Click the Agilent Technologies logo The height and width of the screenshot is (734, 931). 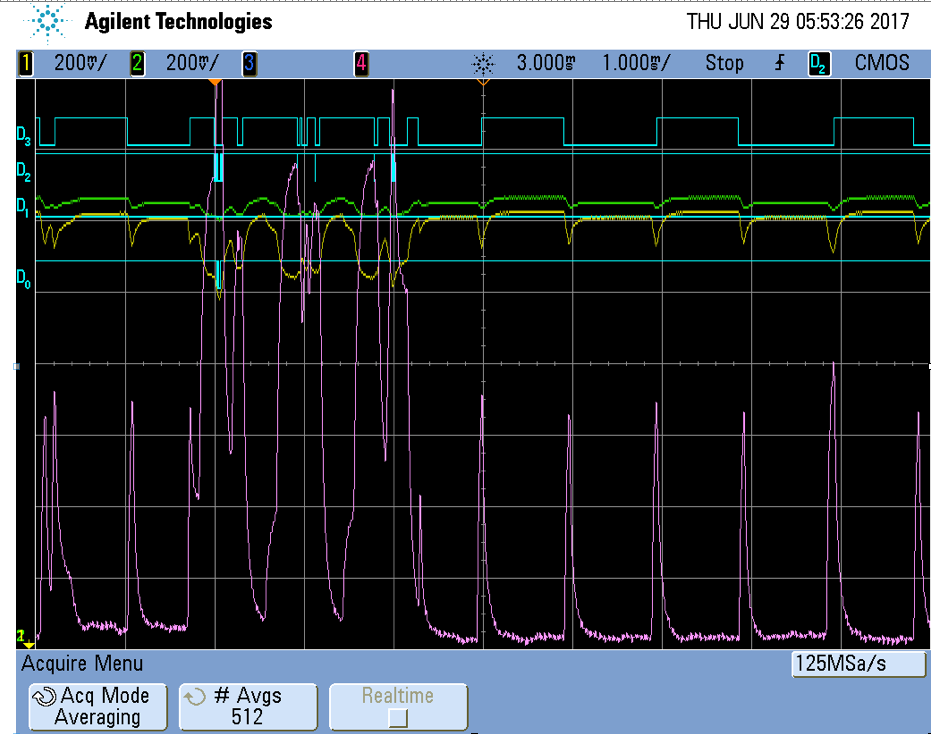click(47, 23)
